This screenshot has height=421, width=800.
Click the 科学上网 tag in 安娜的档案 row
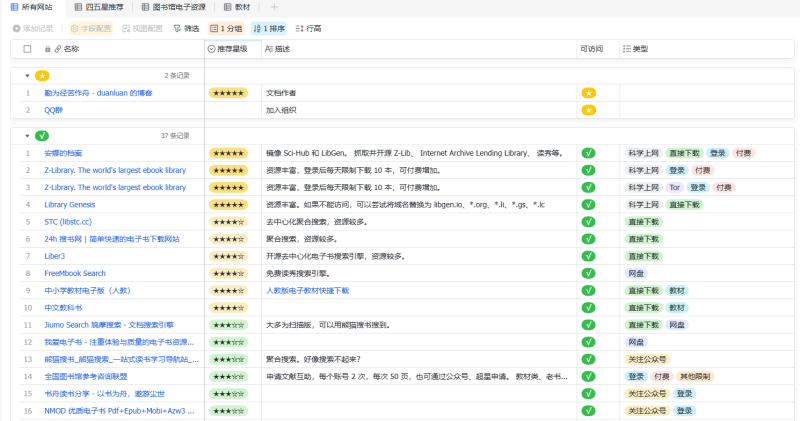(x=643, y=153)
